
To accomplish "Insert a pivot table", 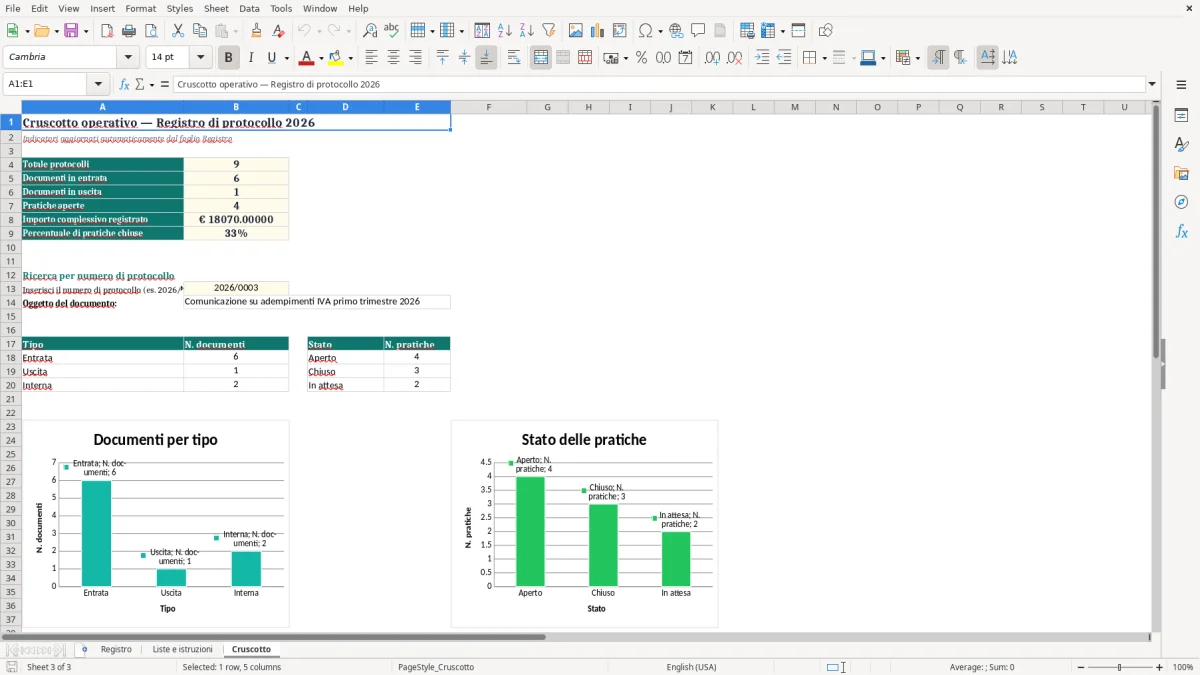I will (619, 31).
